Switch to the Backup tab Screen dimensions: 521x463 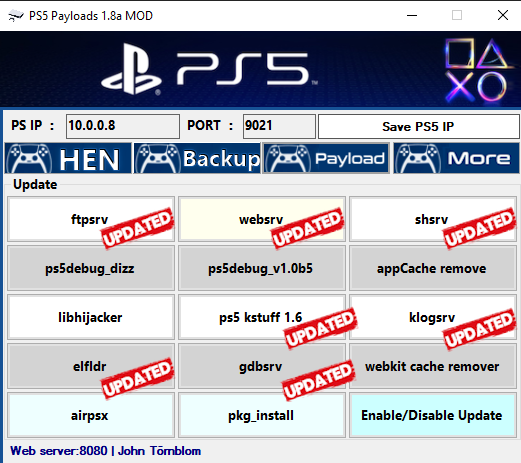[x=197, y=158]
